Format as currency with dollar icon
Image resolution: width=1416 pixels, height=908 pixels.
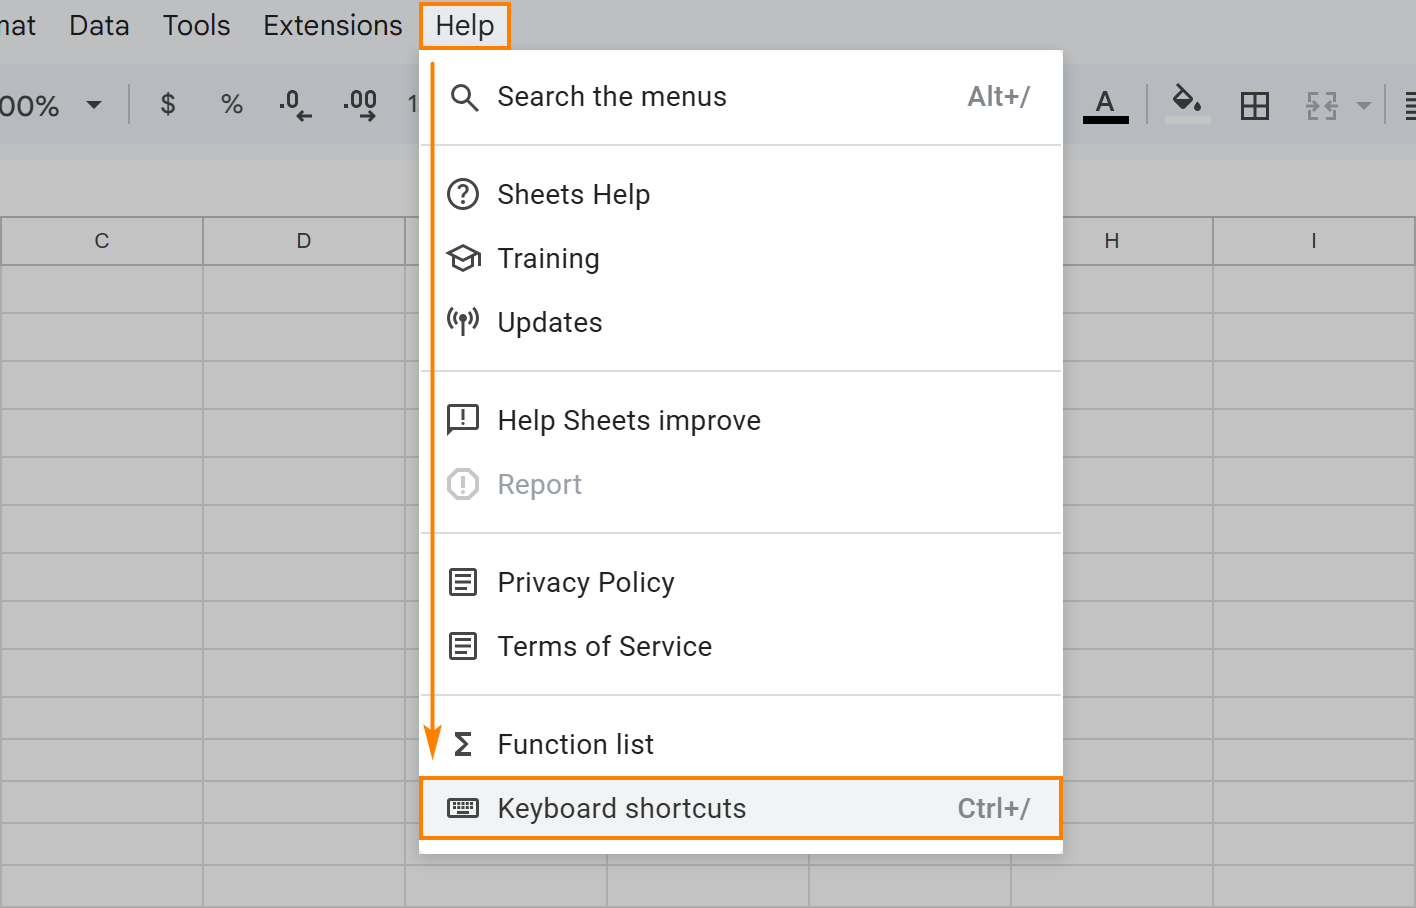pyautogui.click(x=168, y=104)
